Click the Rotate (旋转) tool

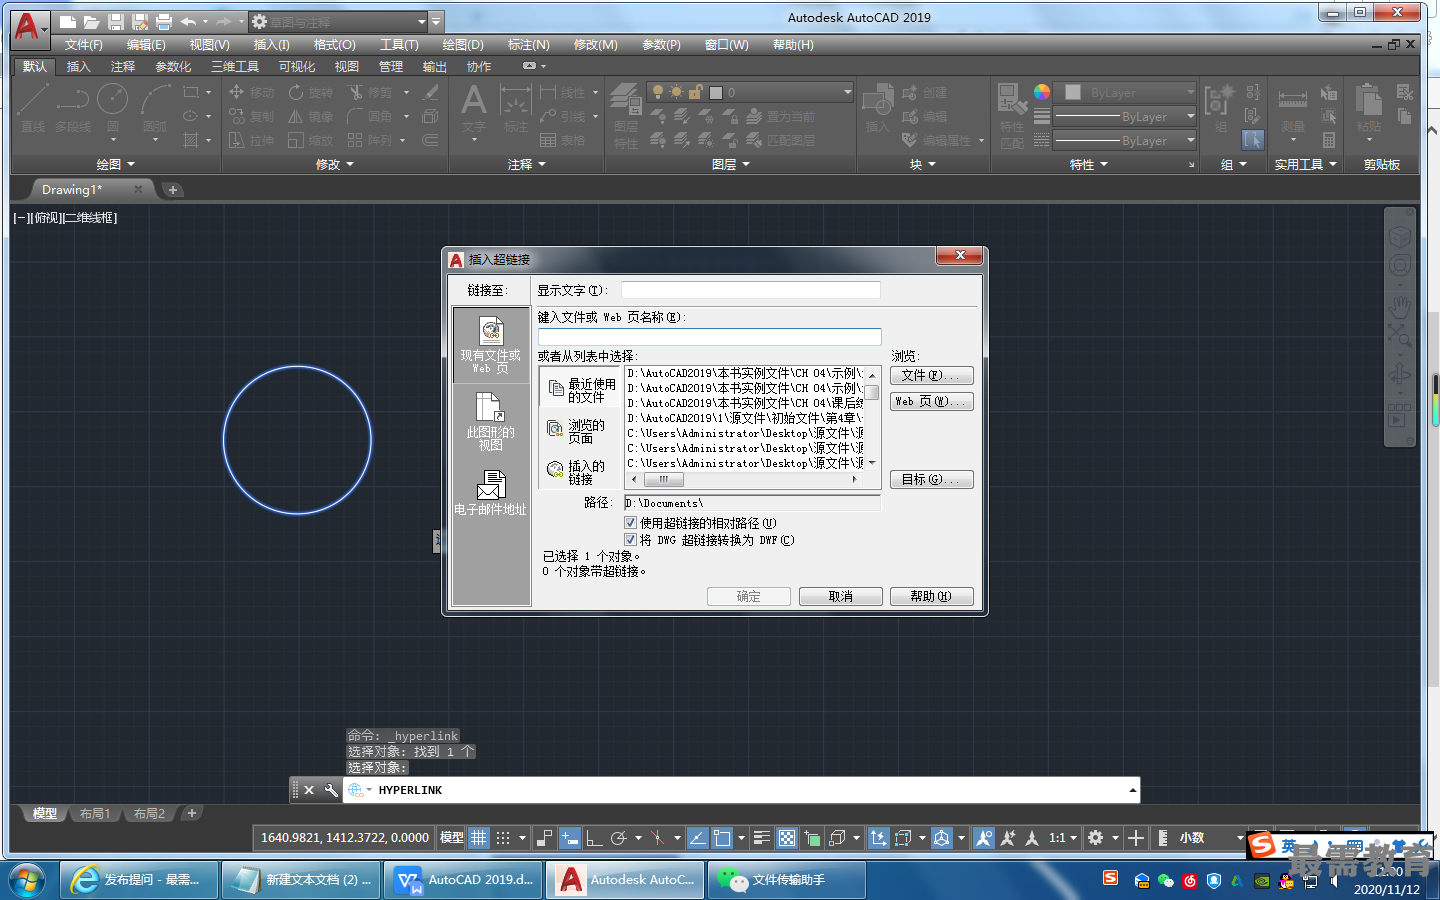point(311,92)
